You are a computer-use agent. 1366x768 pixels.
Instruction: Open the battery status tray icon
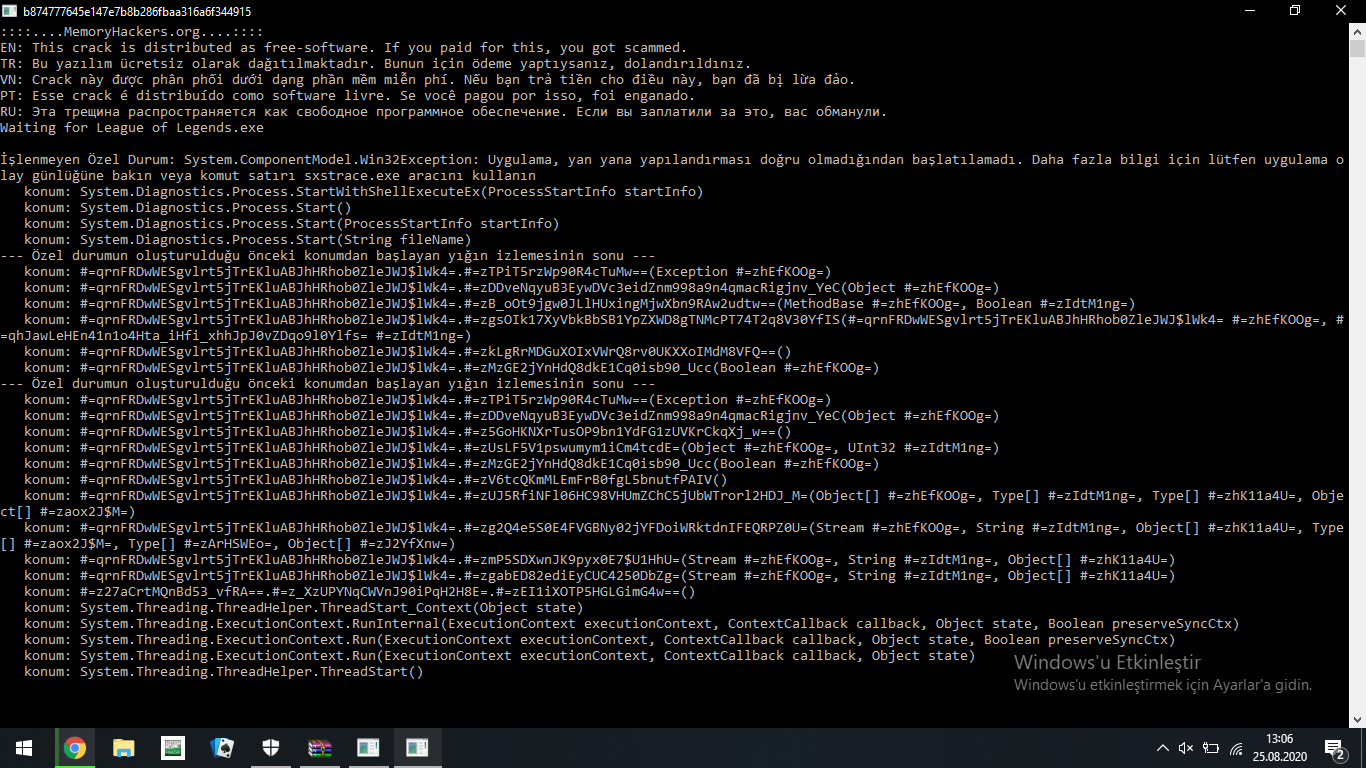pos(1211,748)
